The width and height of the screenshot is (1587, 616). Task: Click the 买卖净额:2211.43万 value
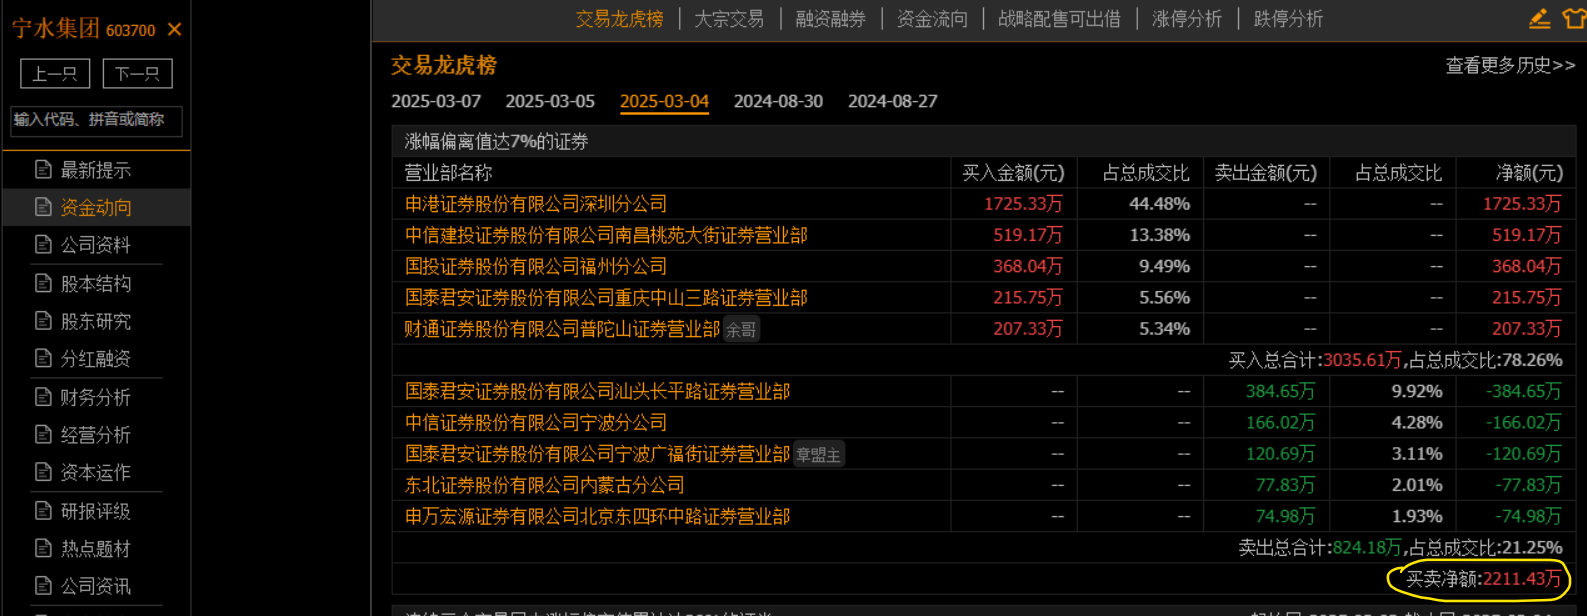1484,579
